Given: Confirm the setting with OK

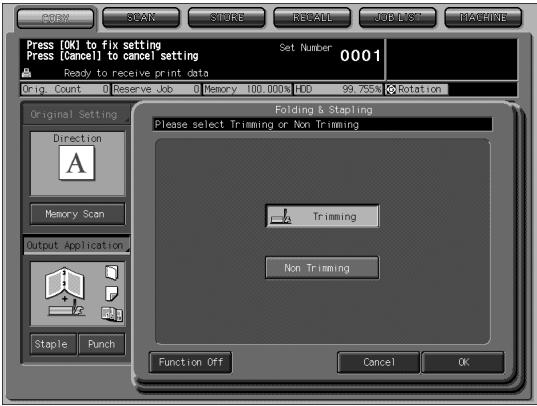Looking at the screenshot, I should coord(463,362).
